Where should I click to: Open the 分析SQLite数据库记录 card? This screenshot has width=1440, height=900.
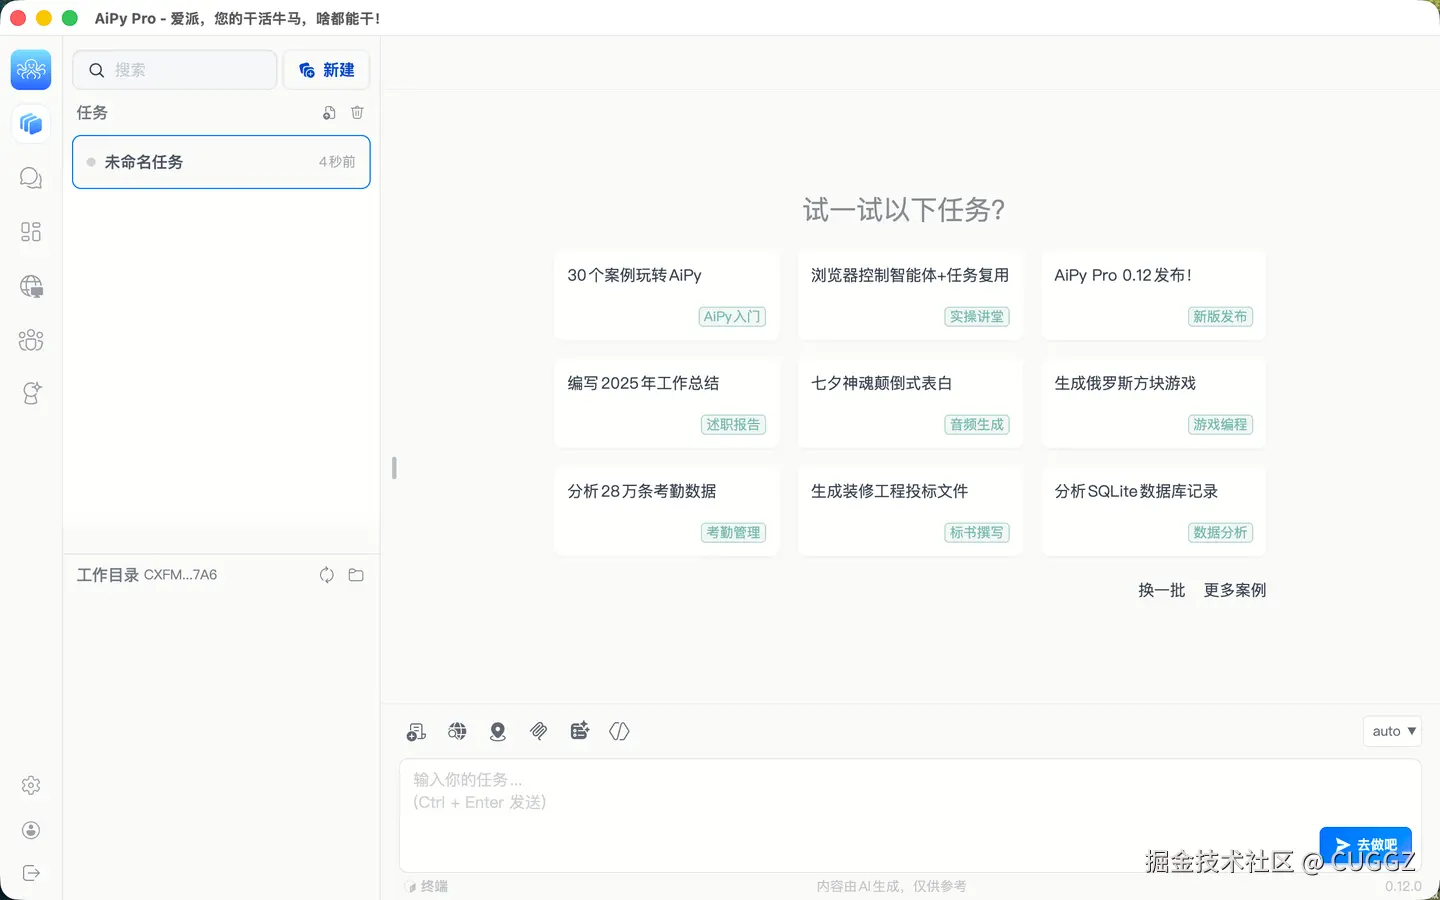click(1154, 512)
